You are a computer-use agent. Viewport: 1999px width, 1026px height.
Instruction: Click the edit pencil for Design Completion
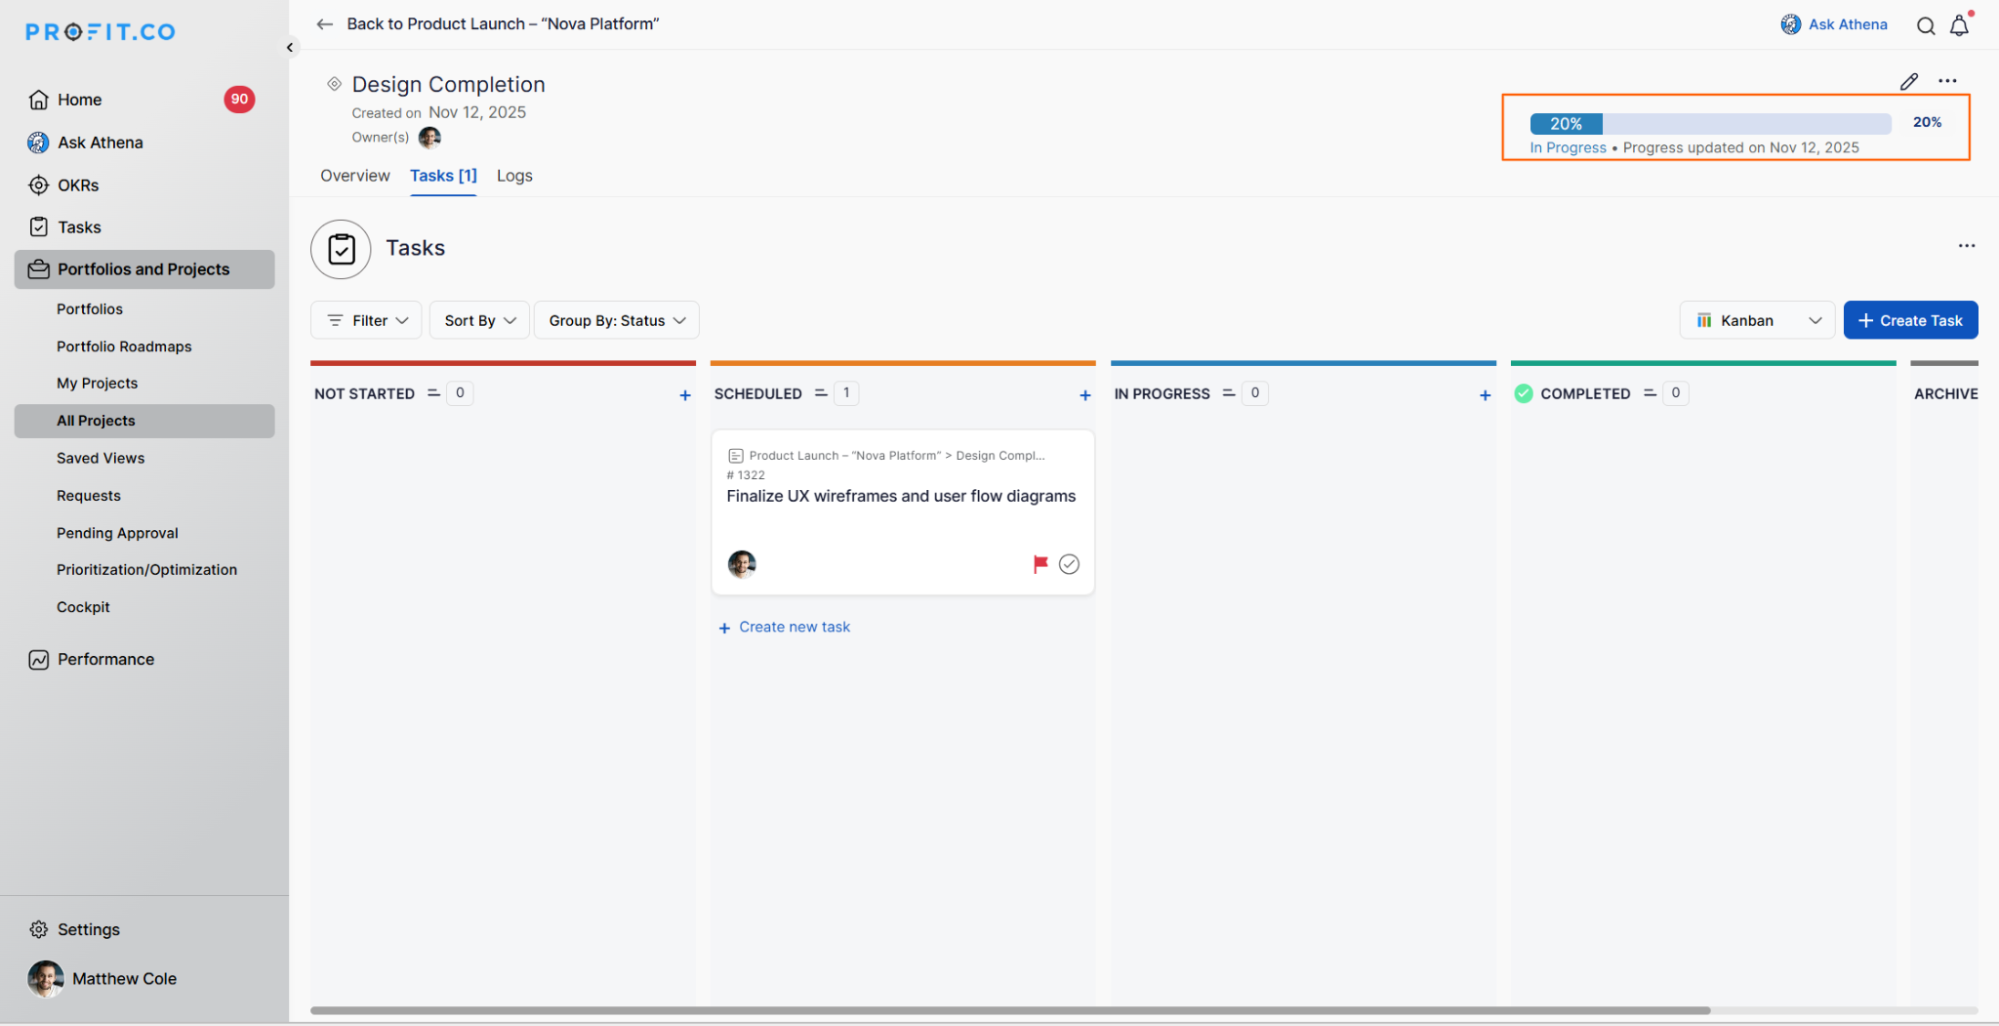click(1909, 81)
